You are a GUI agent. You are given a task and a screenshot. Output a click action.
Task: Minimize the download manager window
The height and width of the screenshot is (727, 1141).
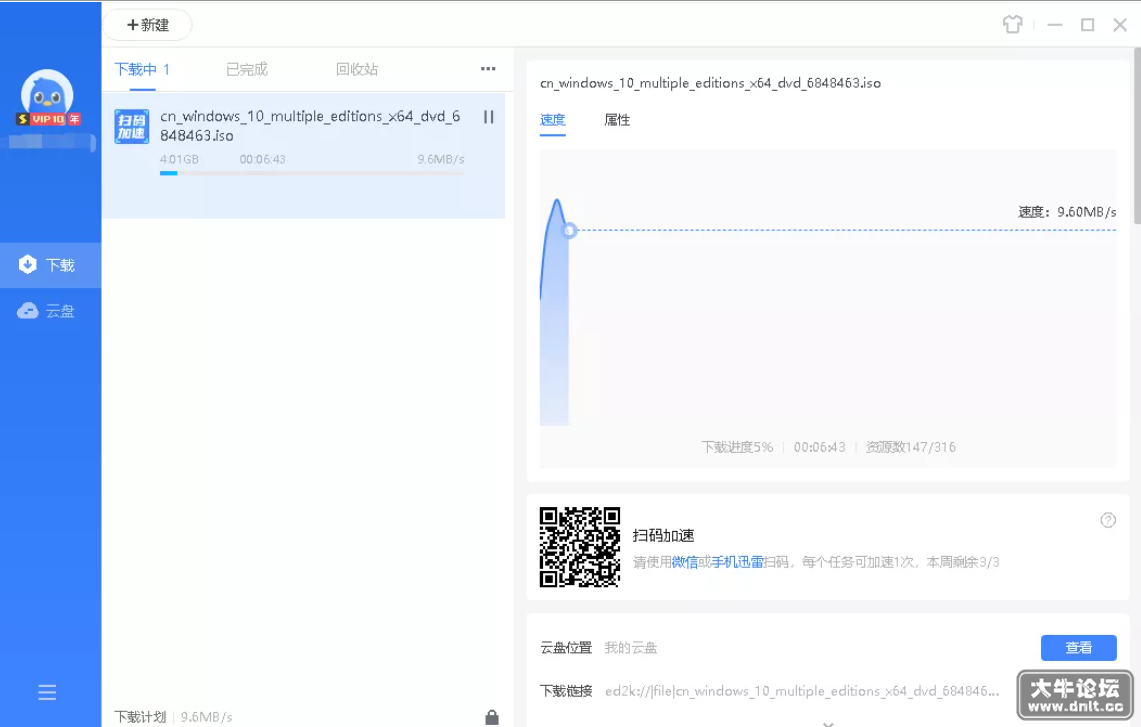[x=1054, y=25]
